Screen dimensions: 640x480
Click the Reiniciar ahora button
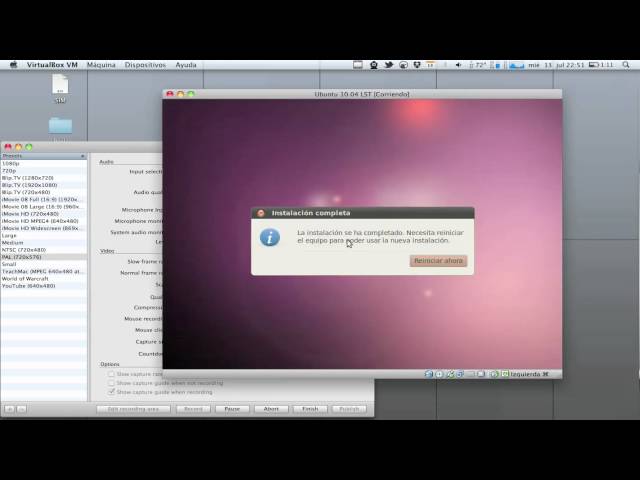(x=438, y=261)
